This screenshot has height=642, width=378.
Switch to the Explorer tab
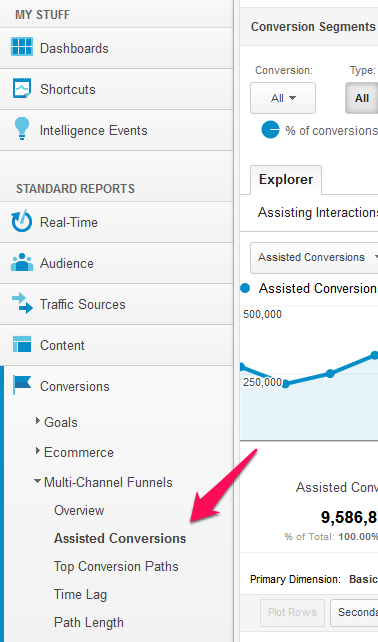pyautogui.click(x=286, y=180)
